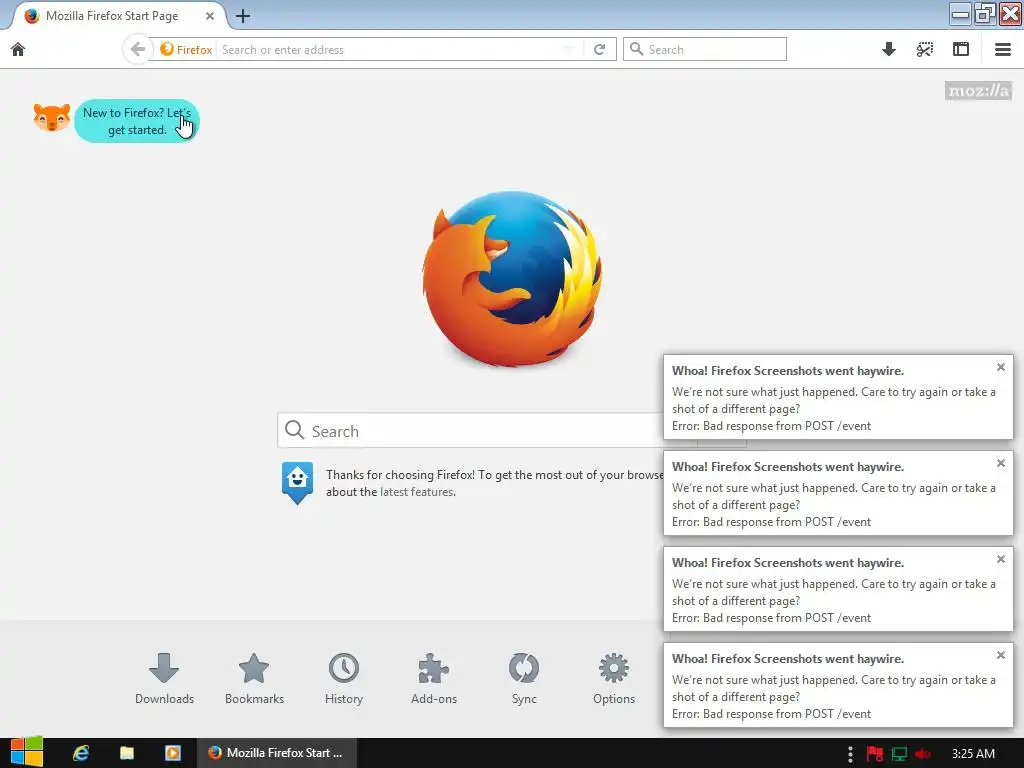Image resolution: width=1024 pixels, height=768 pixels.
Task: Click the red flag Action Center tray icon
Action: coord(874,754)
